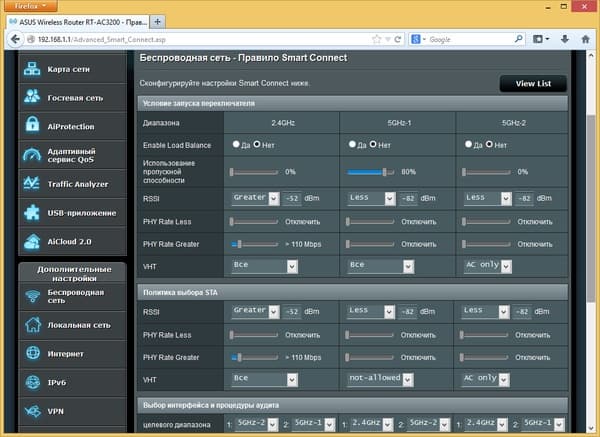
Task: Open AiProtection label in sidebar
Action: tap(71, 126)
